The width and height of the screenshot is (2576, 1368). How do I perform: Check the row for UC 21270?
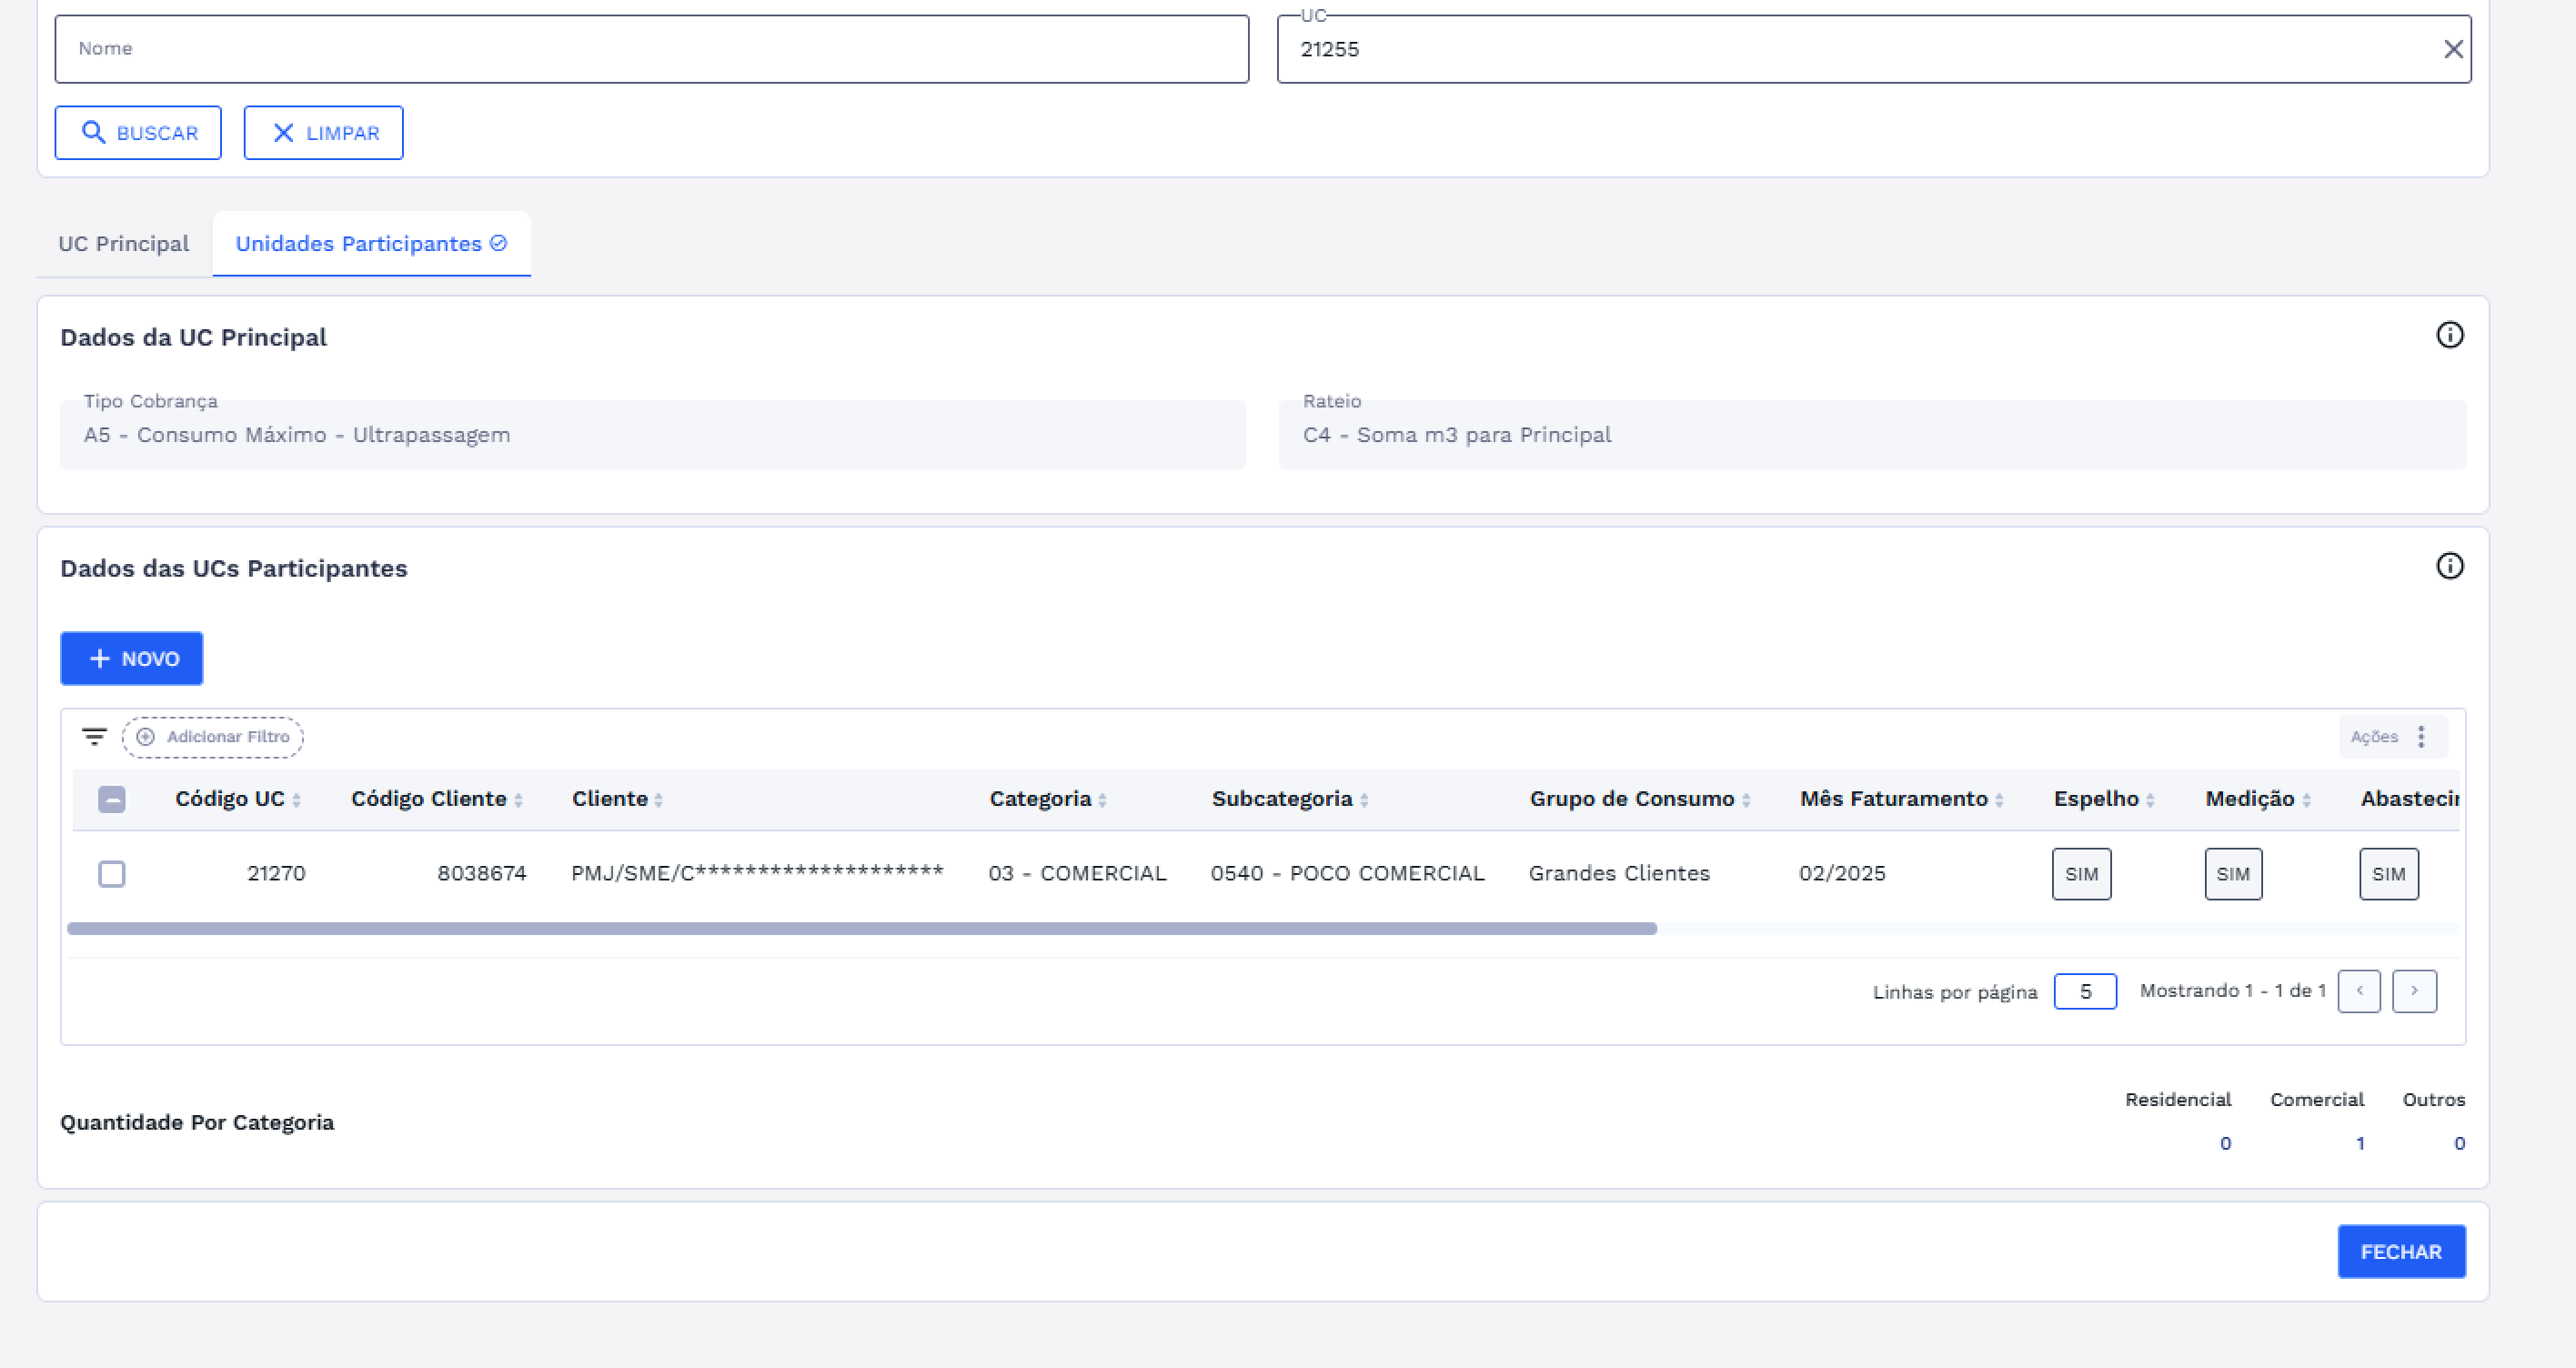(112, 874)
